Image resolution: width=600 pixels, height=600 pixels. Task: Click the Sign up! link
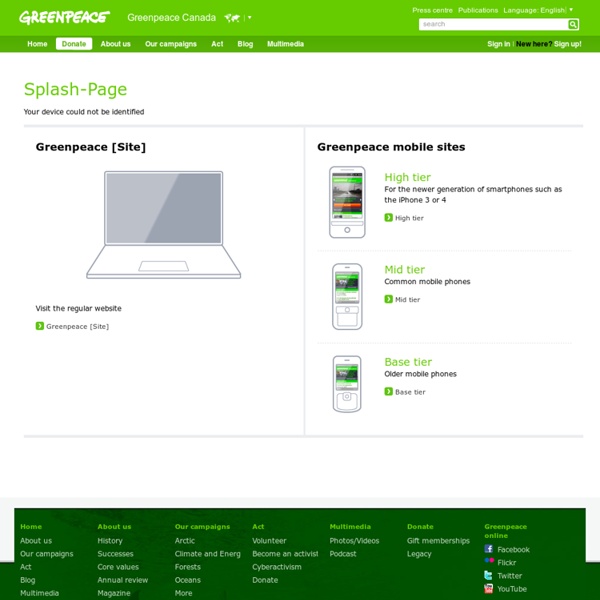pos(567,44)
